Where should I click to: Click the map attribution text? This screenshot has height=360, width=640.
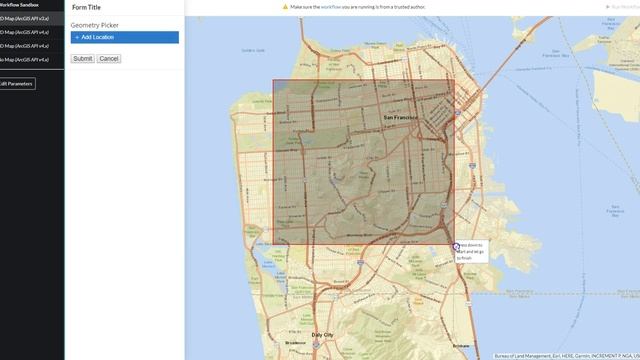click(567, 356)
